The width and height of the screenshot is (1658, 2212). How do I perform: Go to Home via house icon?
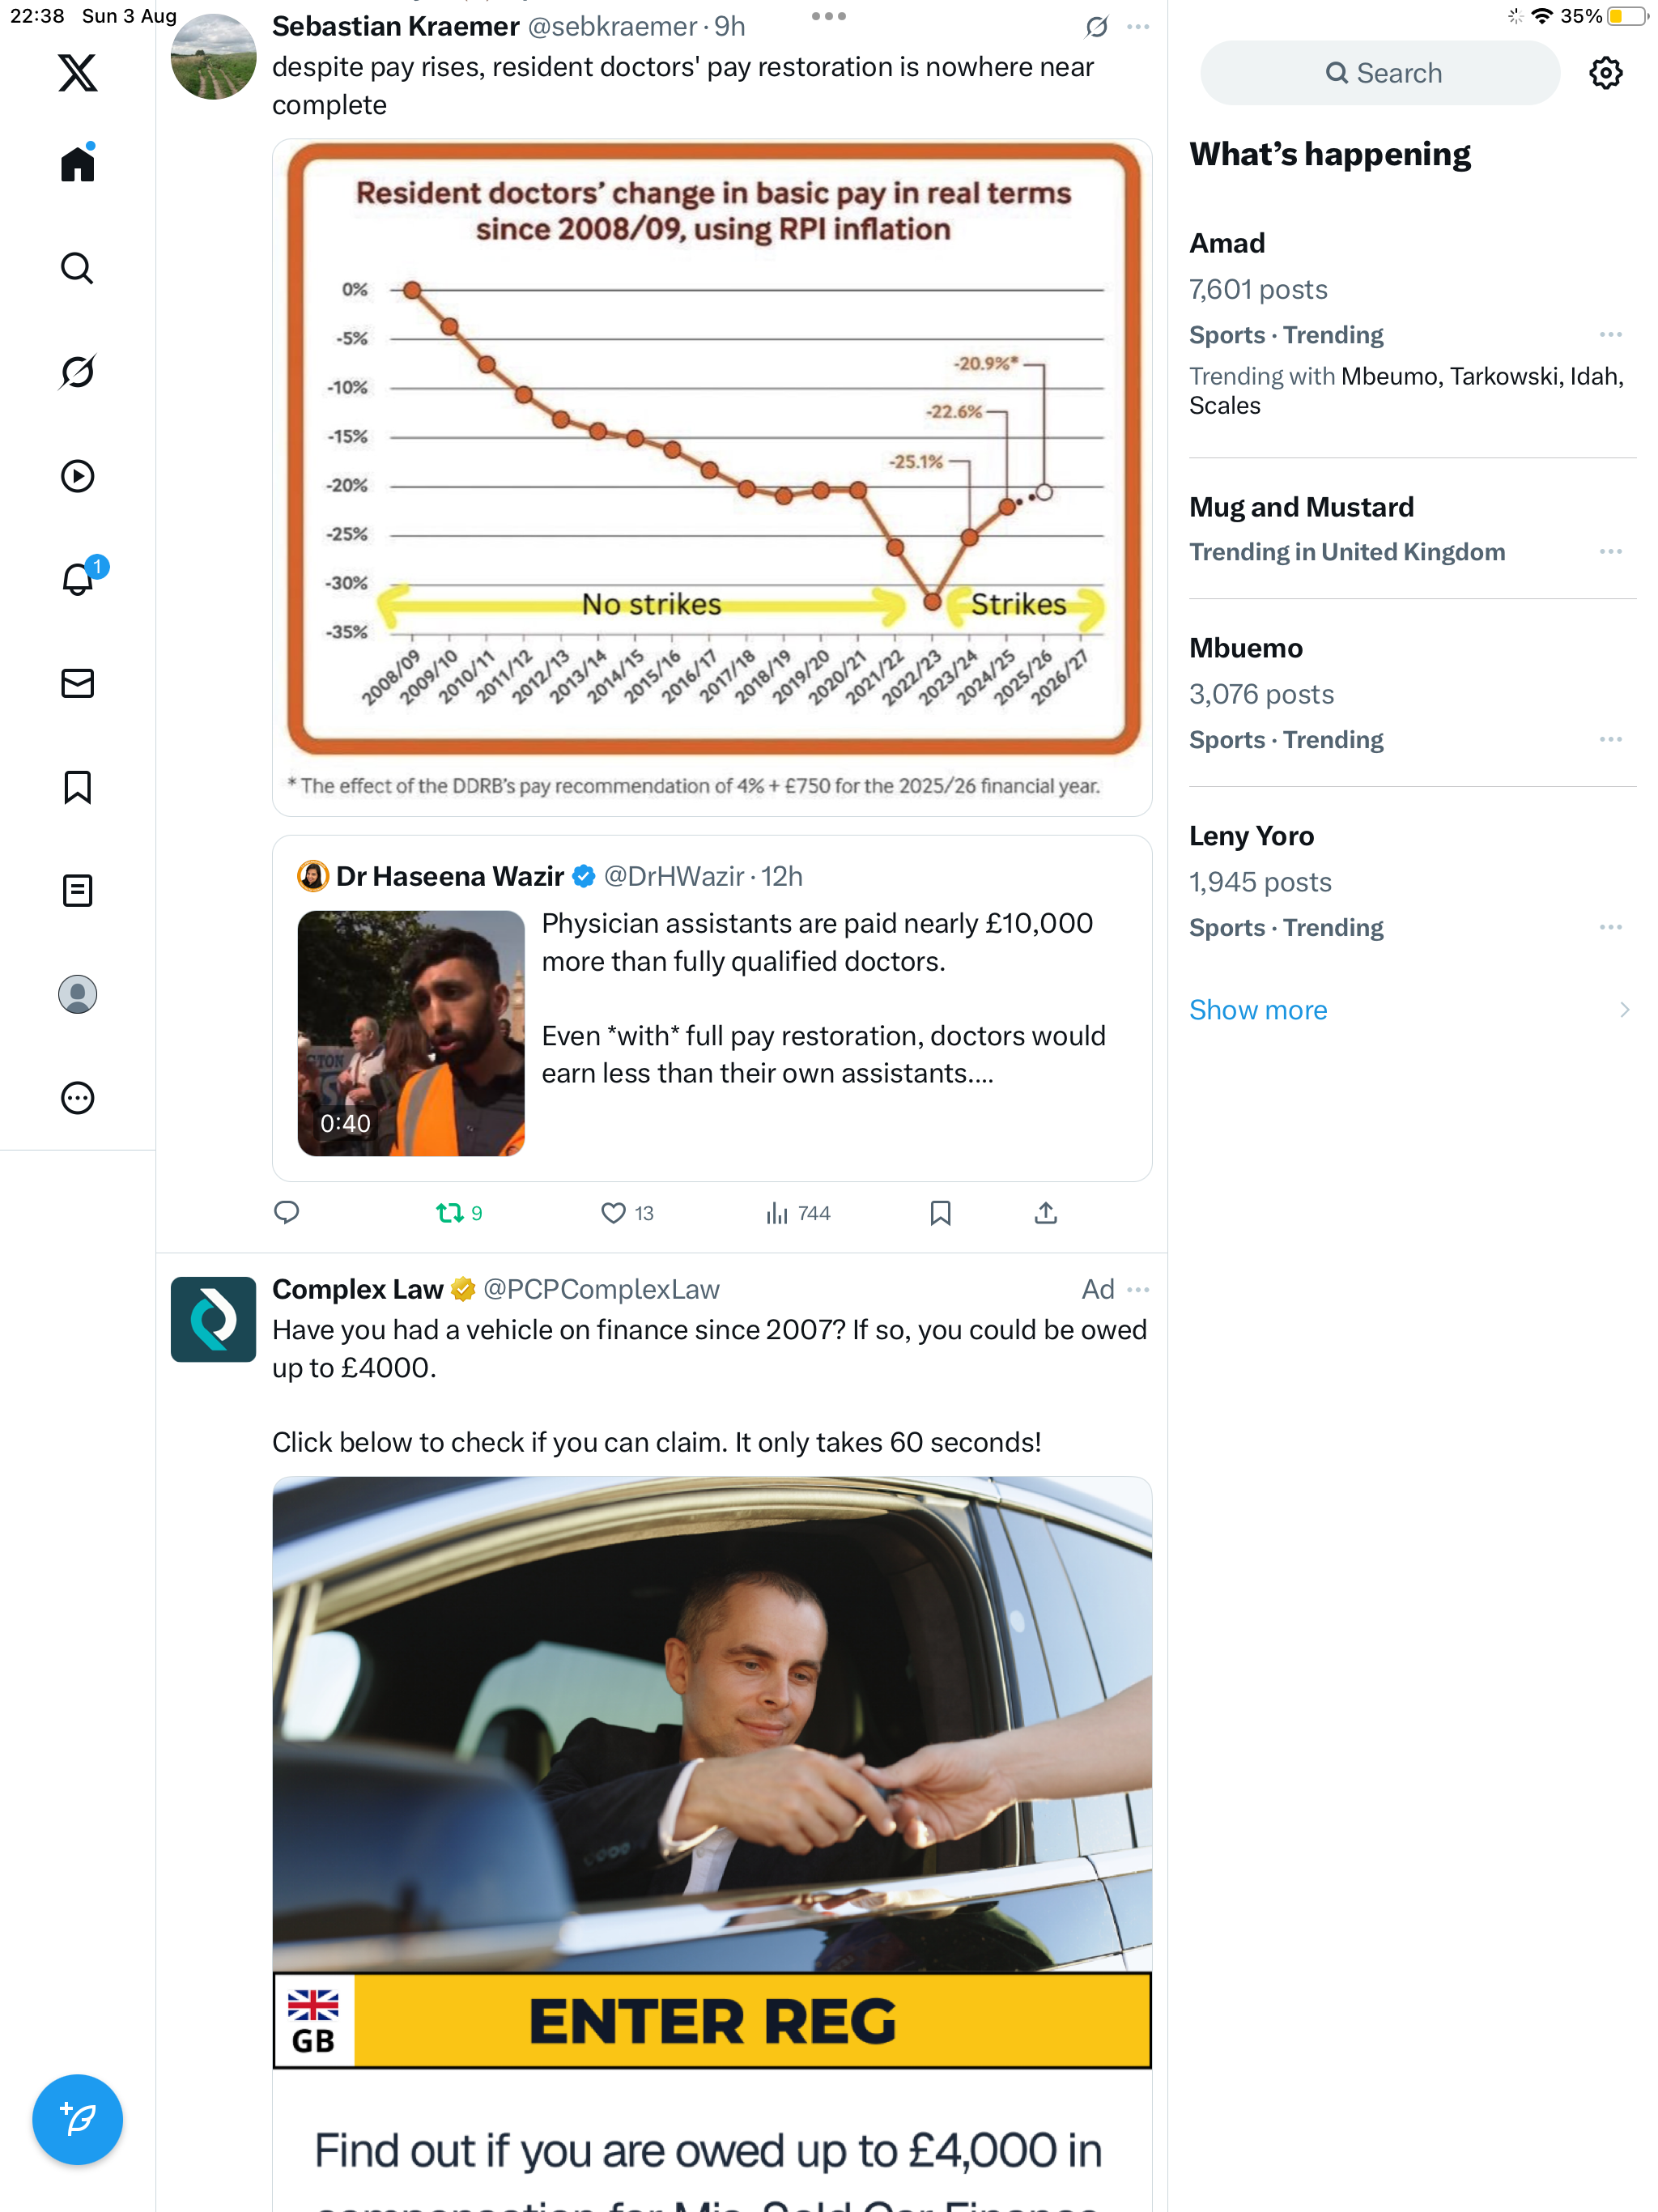77,164
